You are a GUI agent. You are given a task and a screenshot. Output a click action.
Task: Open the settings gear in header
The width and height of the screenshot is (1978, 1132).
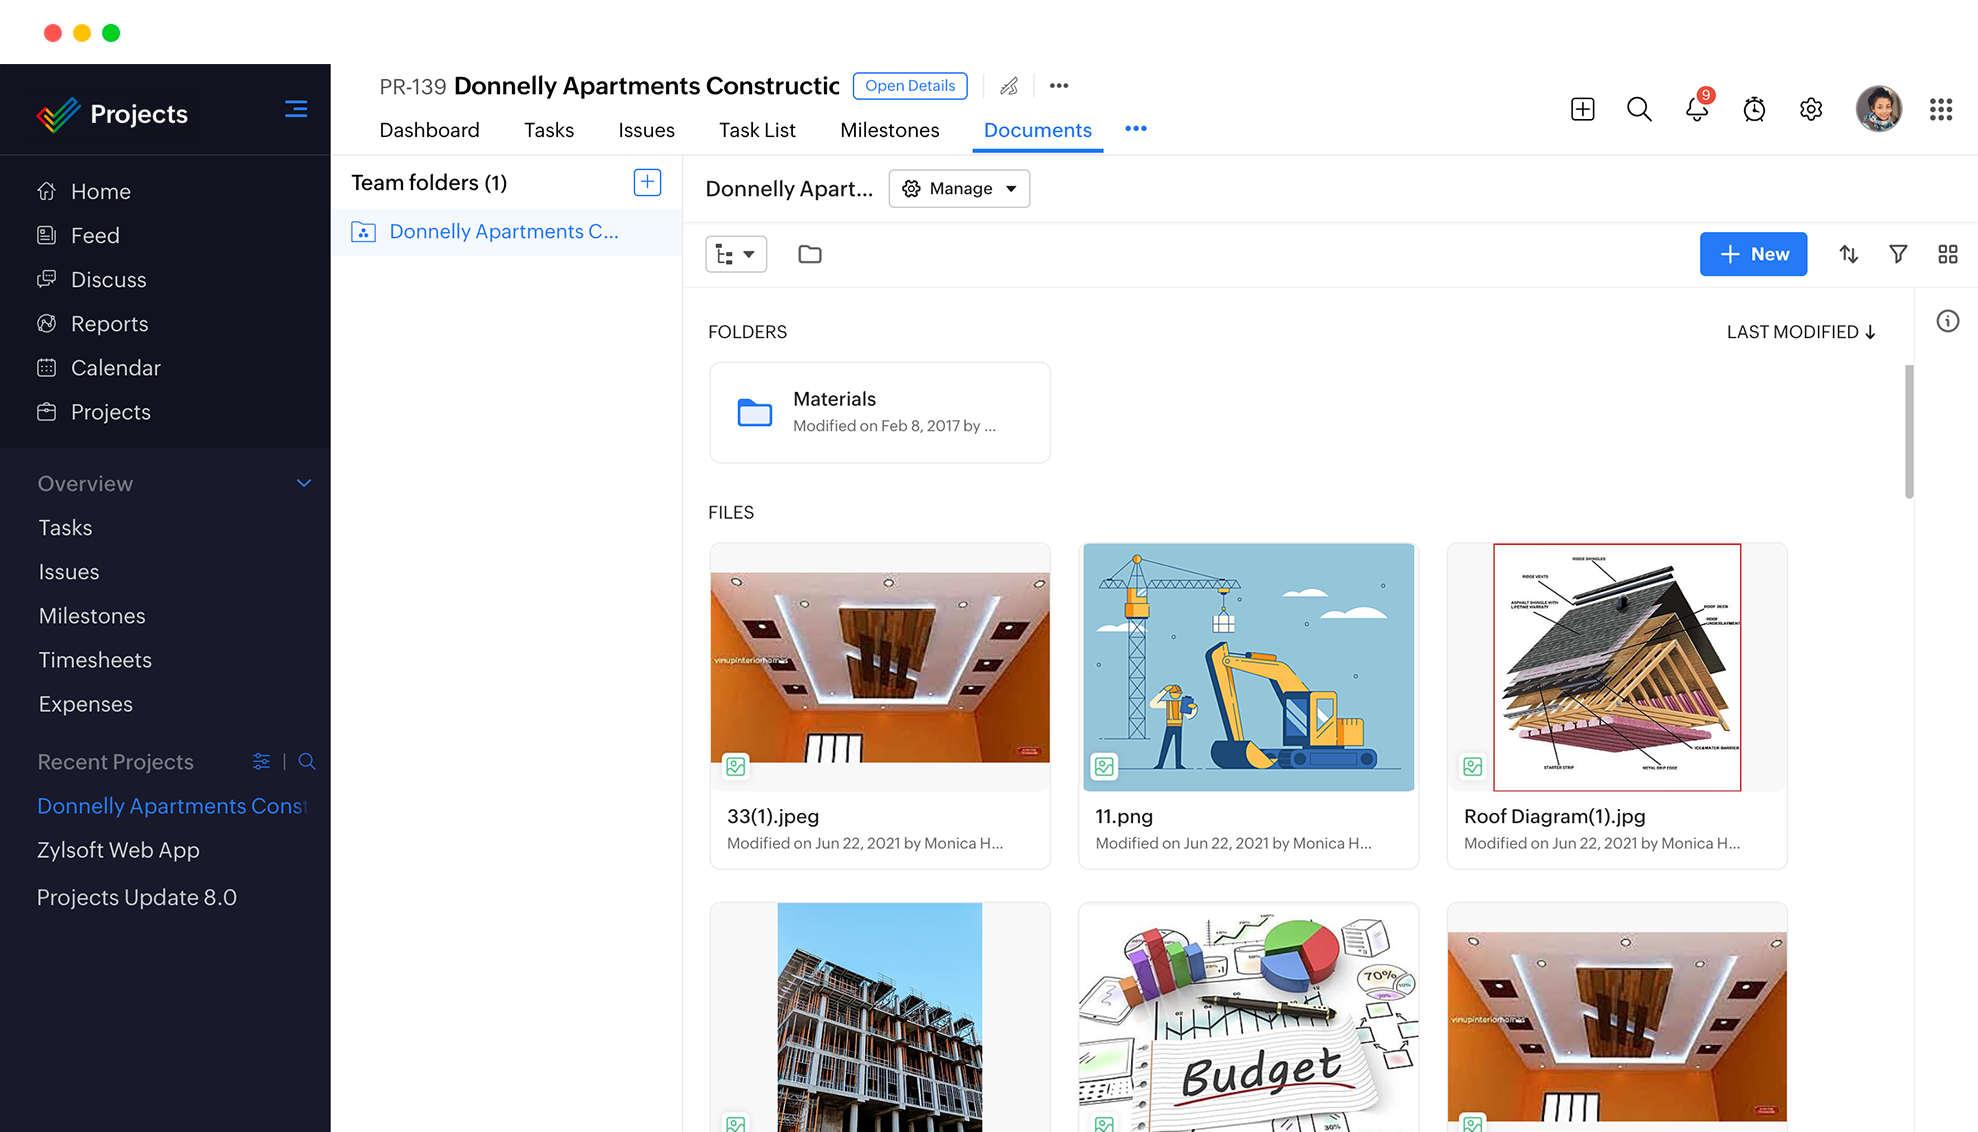tap(1811, 109)
